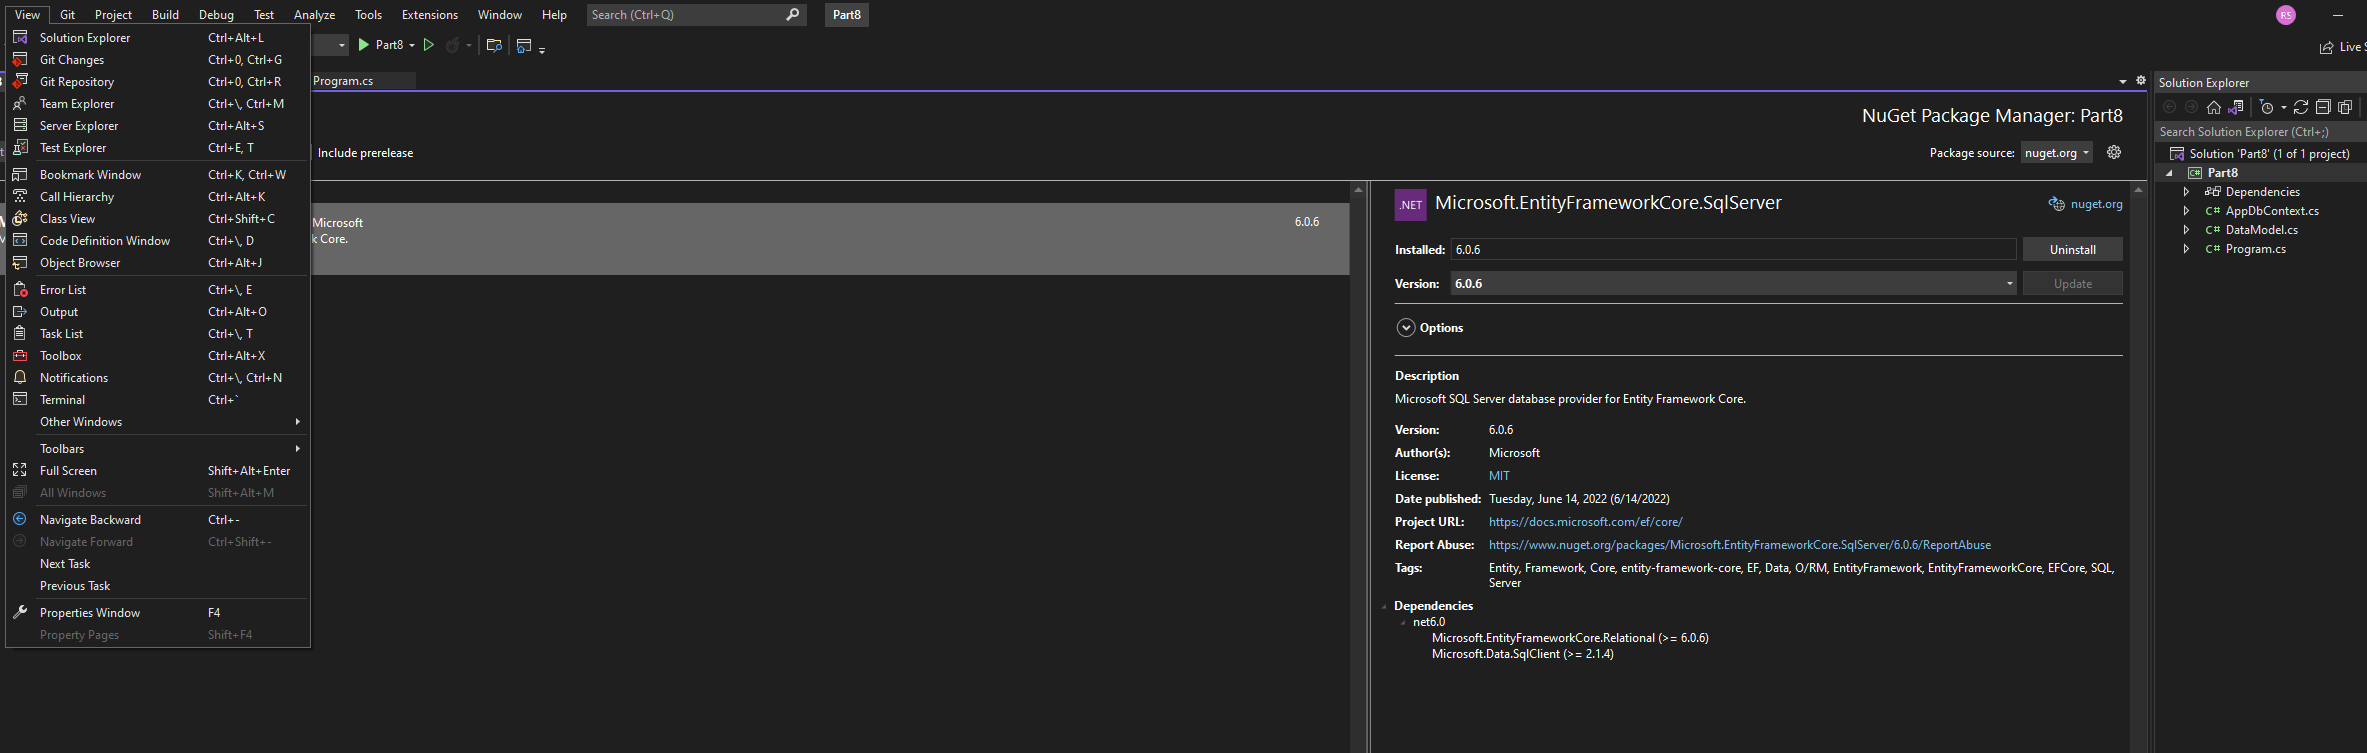Open the document tabs list dropdown arrow

[2123, 81]
